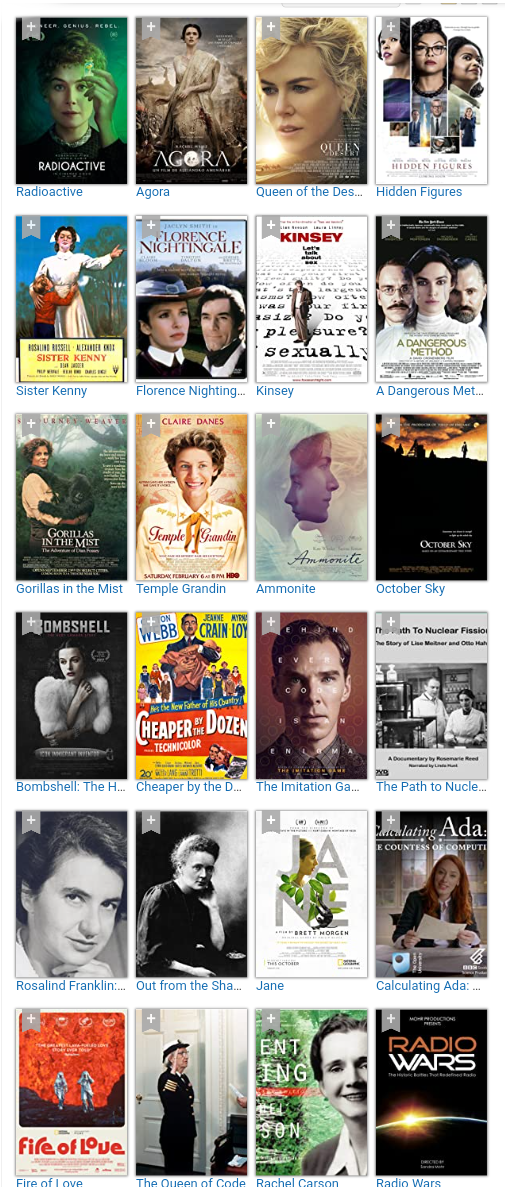Open the Calculating Ada title link
This screenshot has height=1202, width=505.
click(429, 986)
